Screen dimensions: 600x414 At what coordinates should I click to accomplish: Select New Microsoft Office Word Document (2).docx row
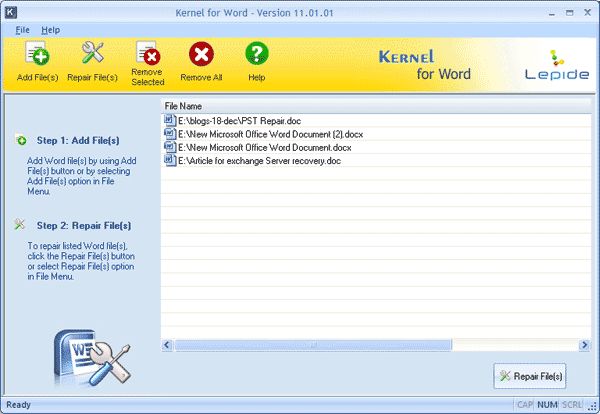click(376, 134)
